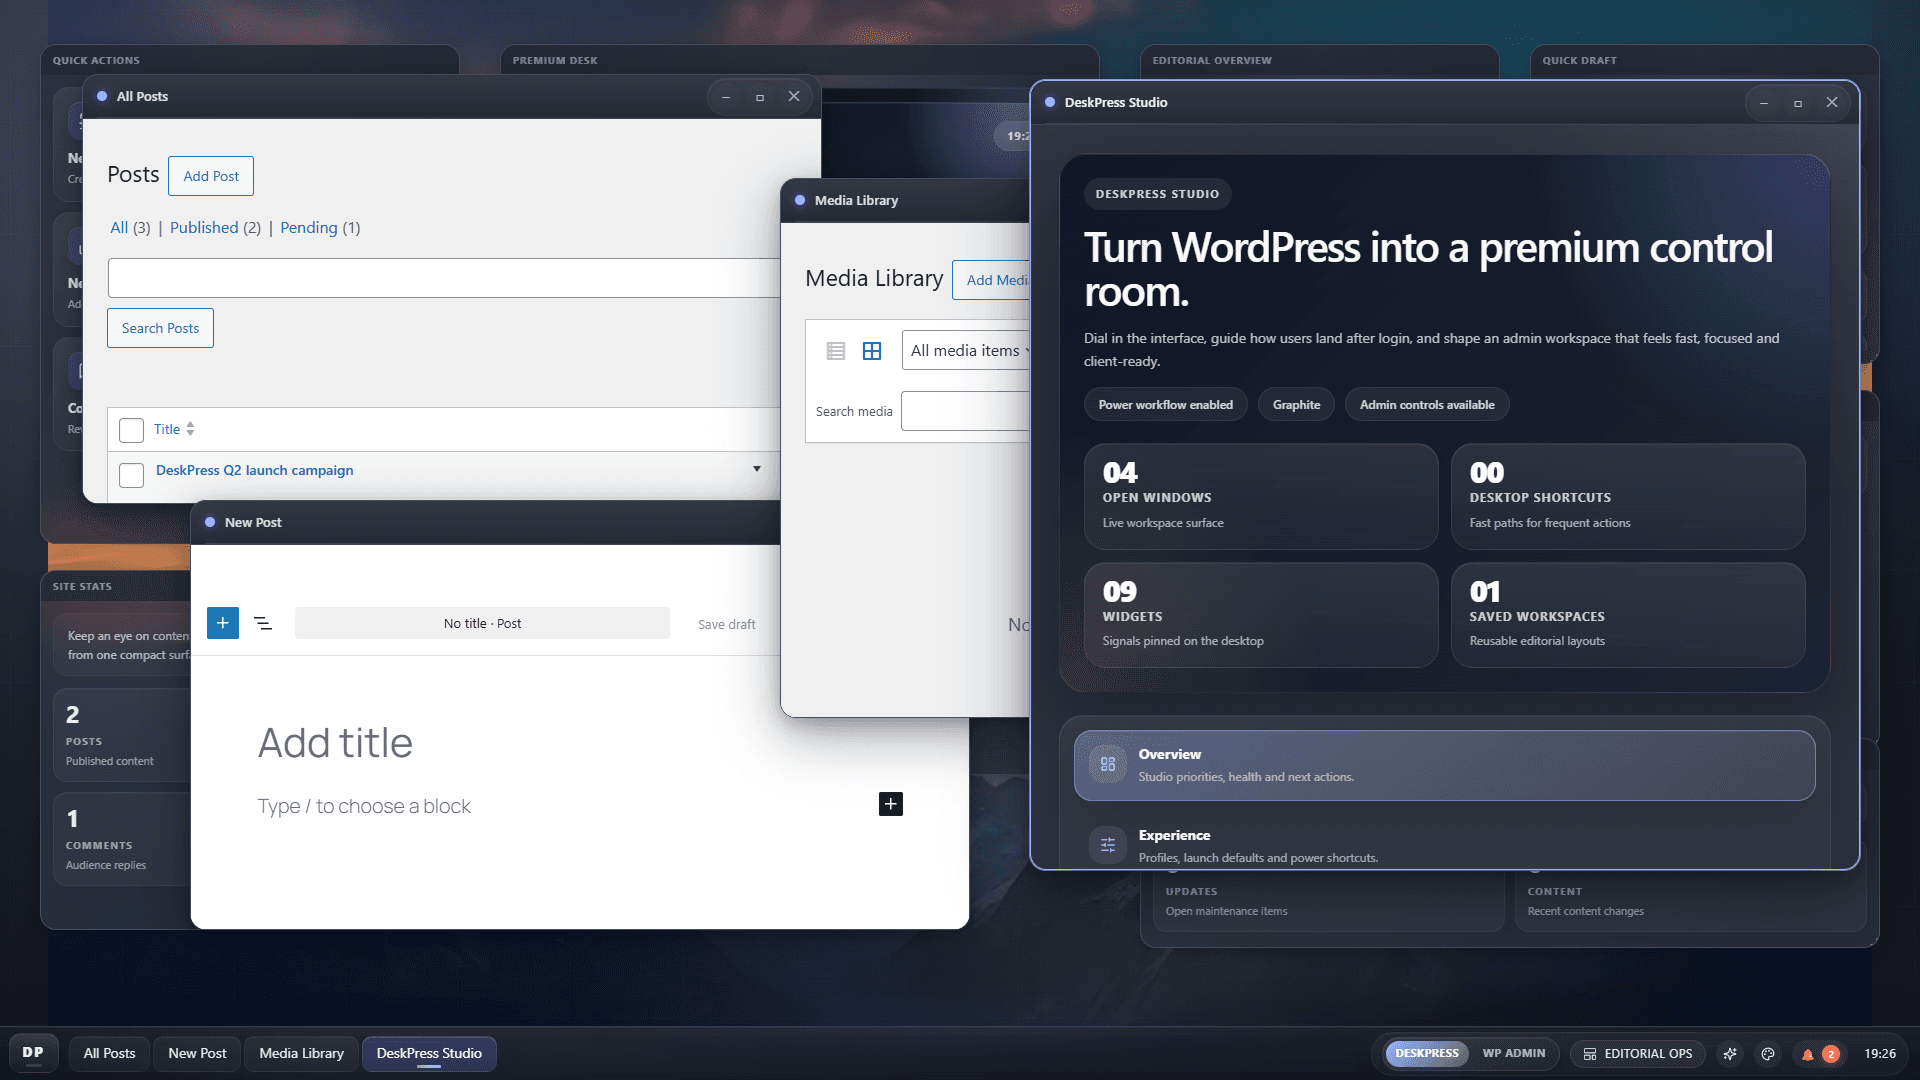Select the DeskPress Q2 launch campaign checkbox
This screenshot has height=1080, width=1920.
(x=131, y=475)
